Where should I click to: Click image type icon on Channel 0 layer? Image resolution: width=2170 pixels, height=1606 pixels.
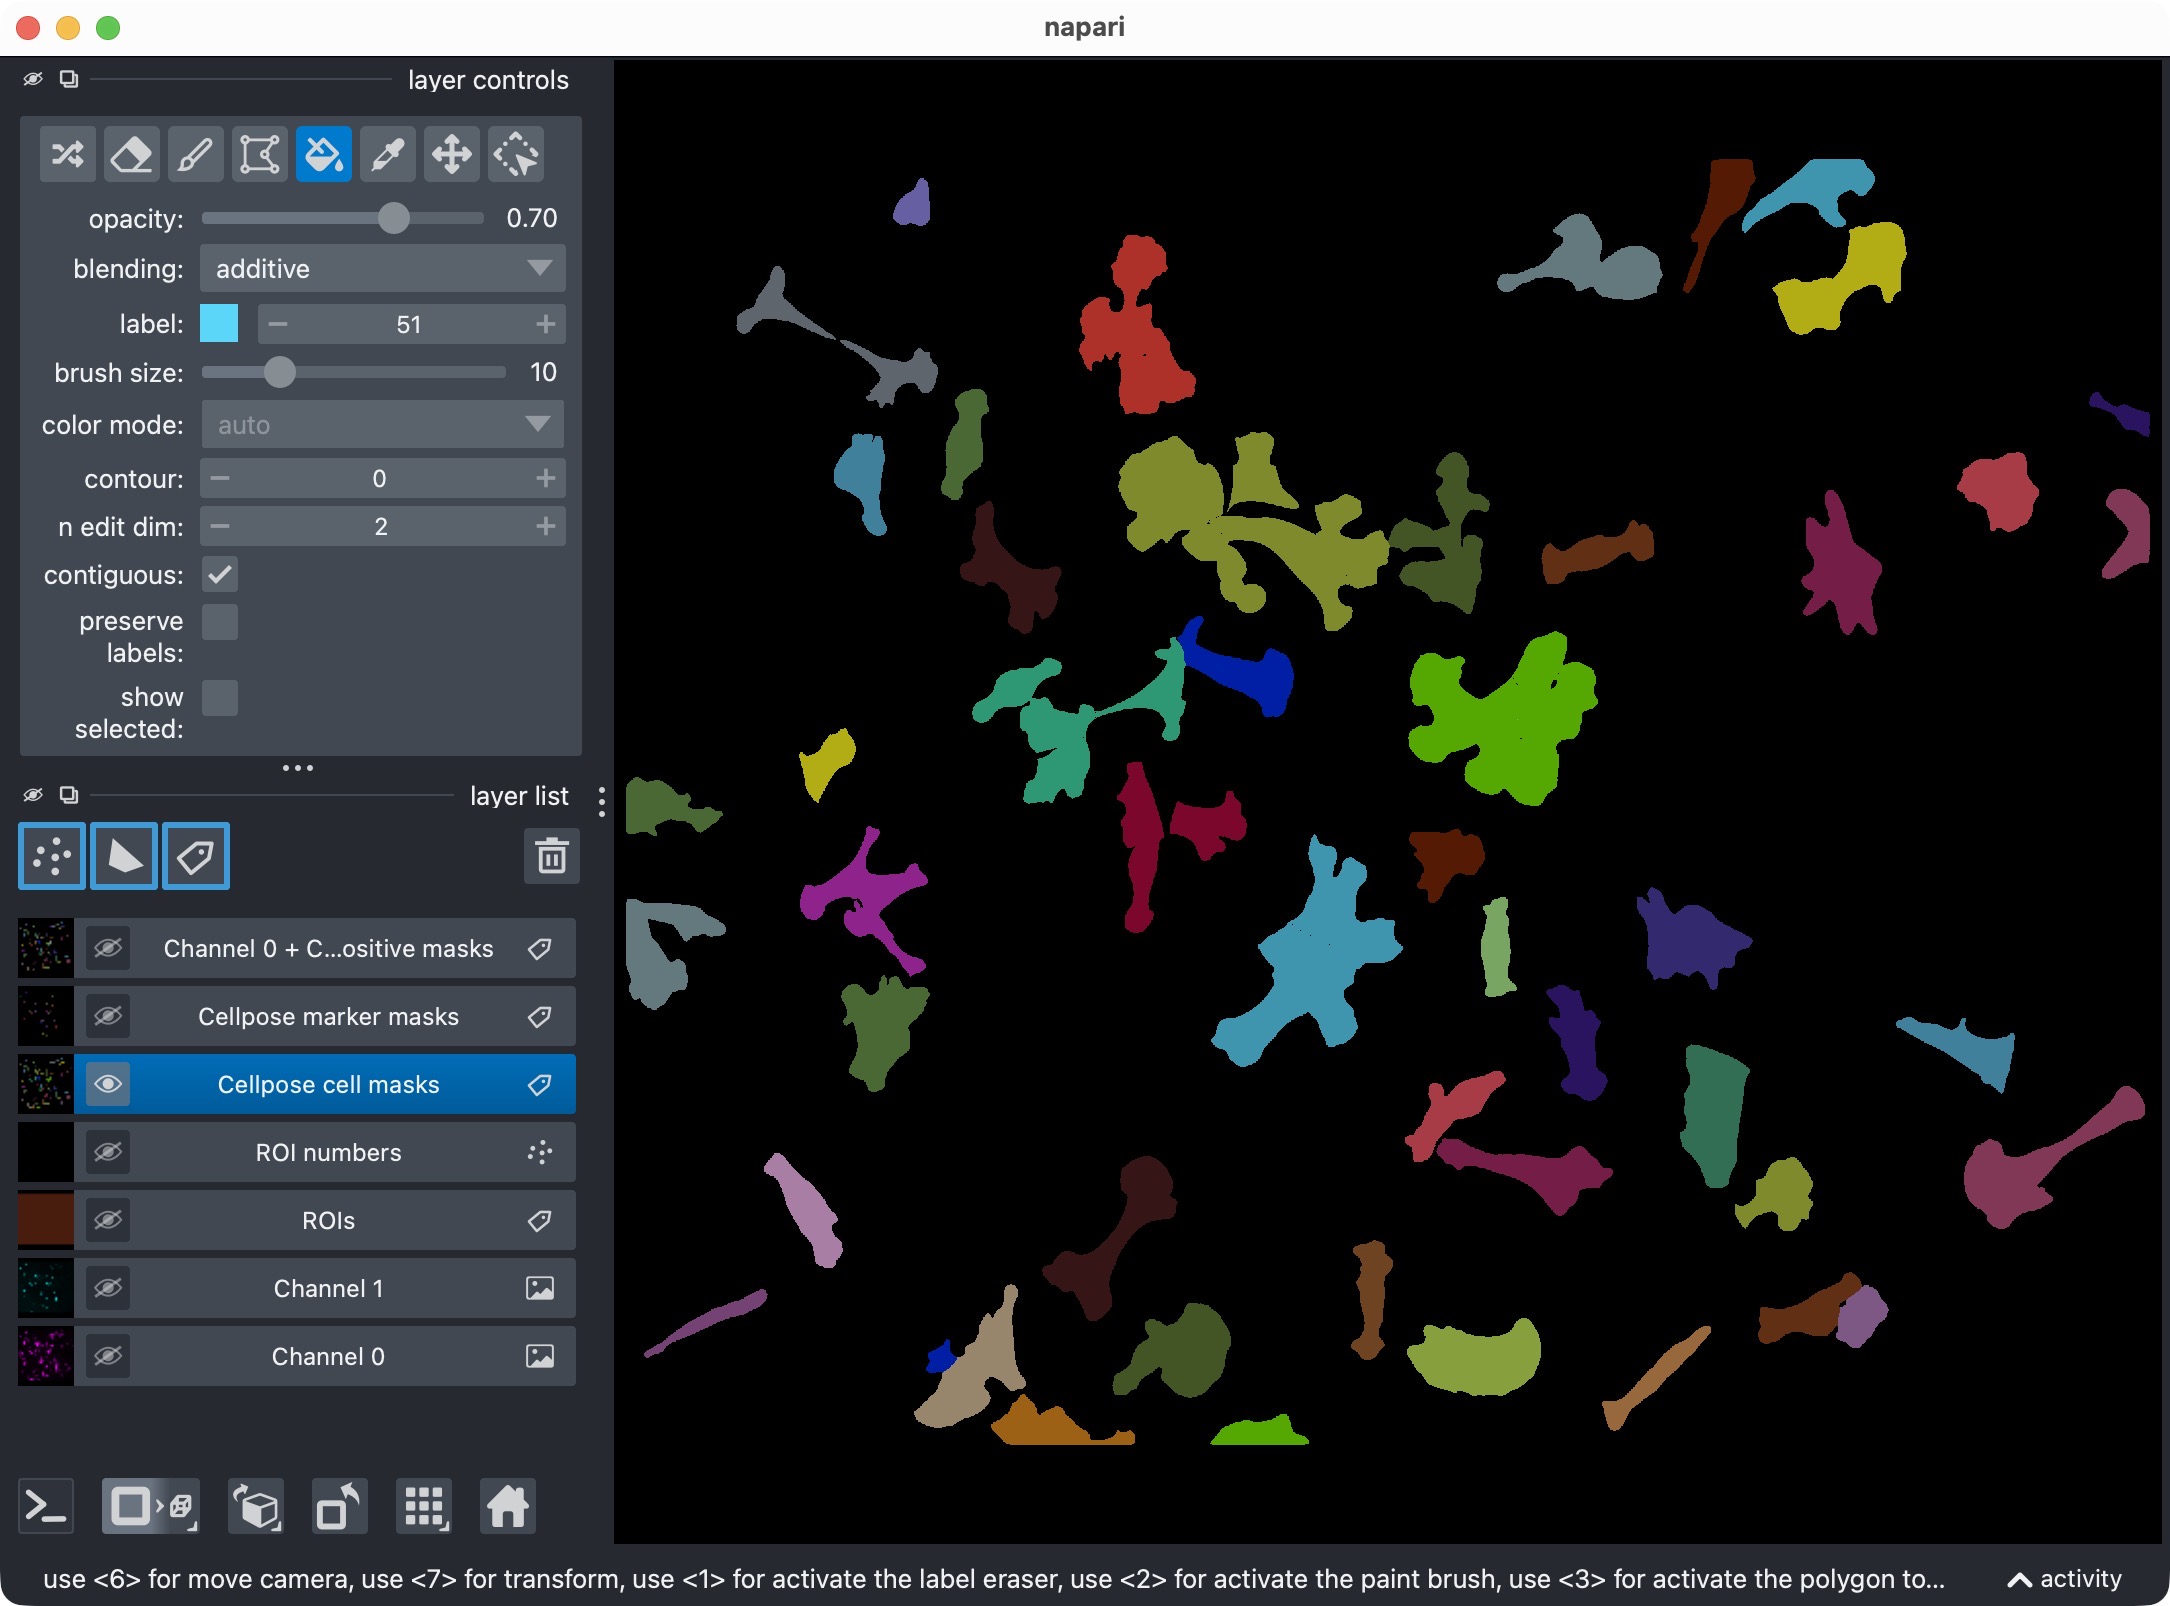[x=540, y=1356]
